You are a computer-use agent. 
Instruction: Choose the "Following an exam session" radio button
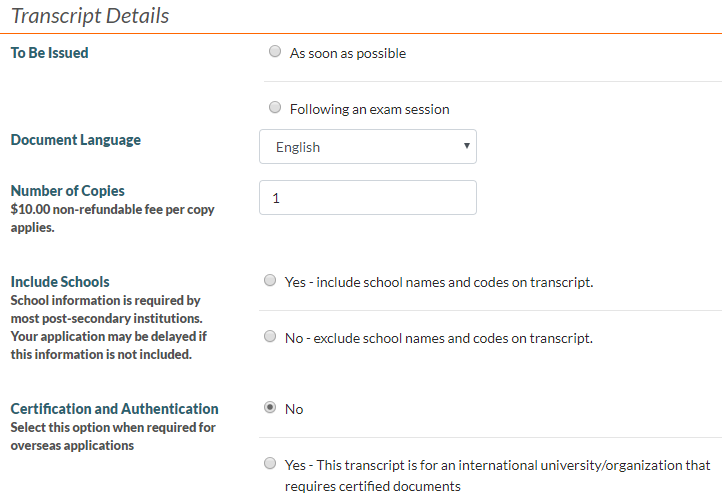(275, 108)
